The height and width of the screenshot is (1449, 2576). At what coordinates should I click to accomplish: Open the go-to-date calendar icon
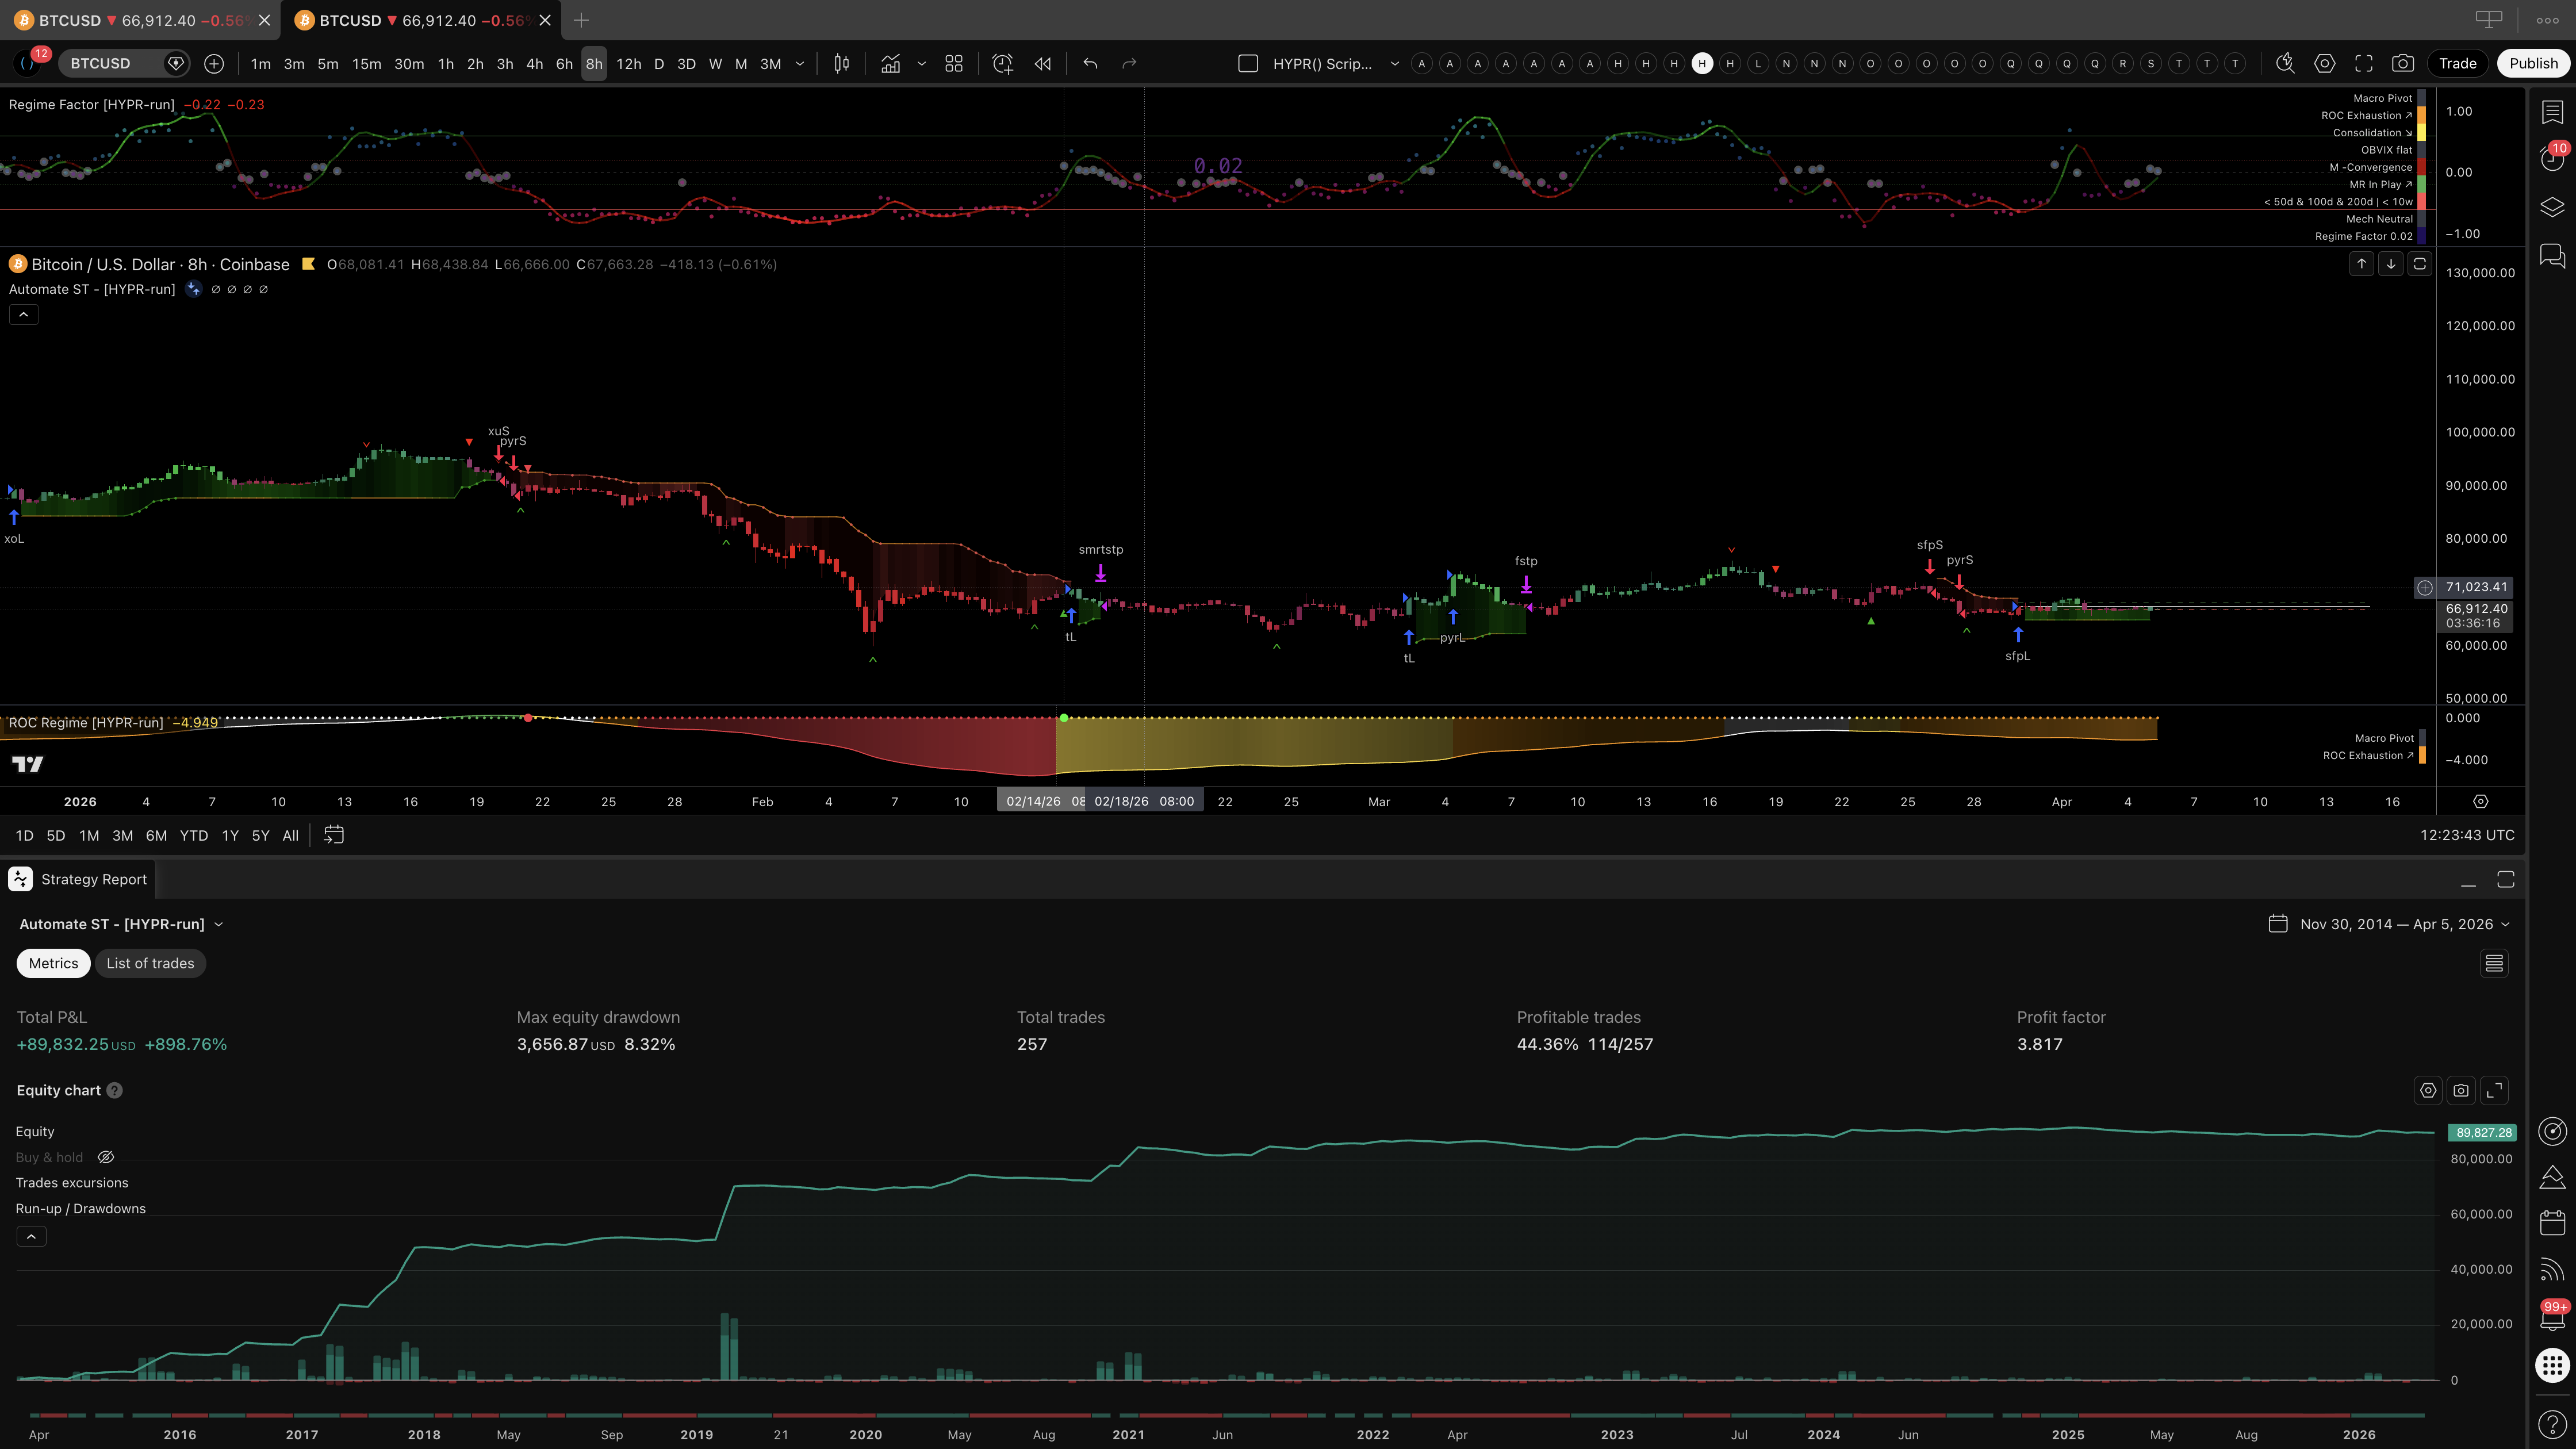point(334,835)
